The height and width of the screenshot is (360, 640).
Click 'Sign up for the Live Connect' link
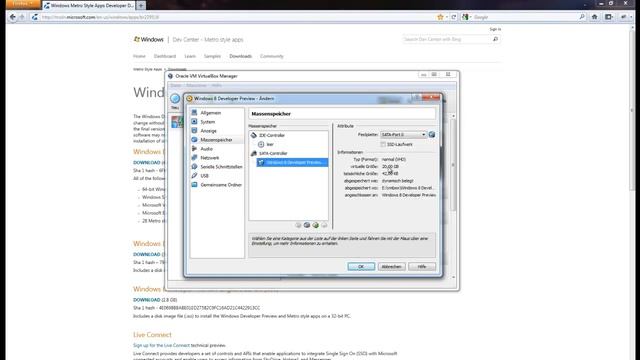[x=161, y=345]
